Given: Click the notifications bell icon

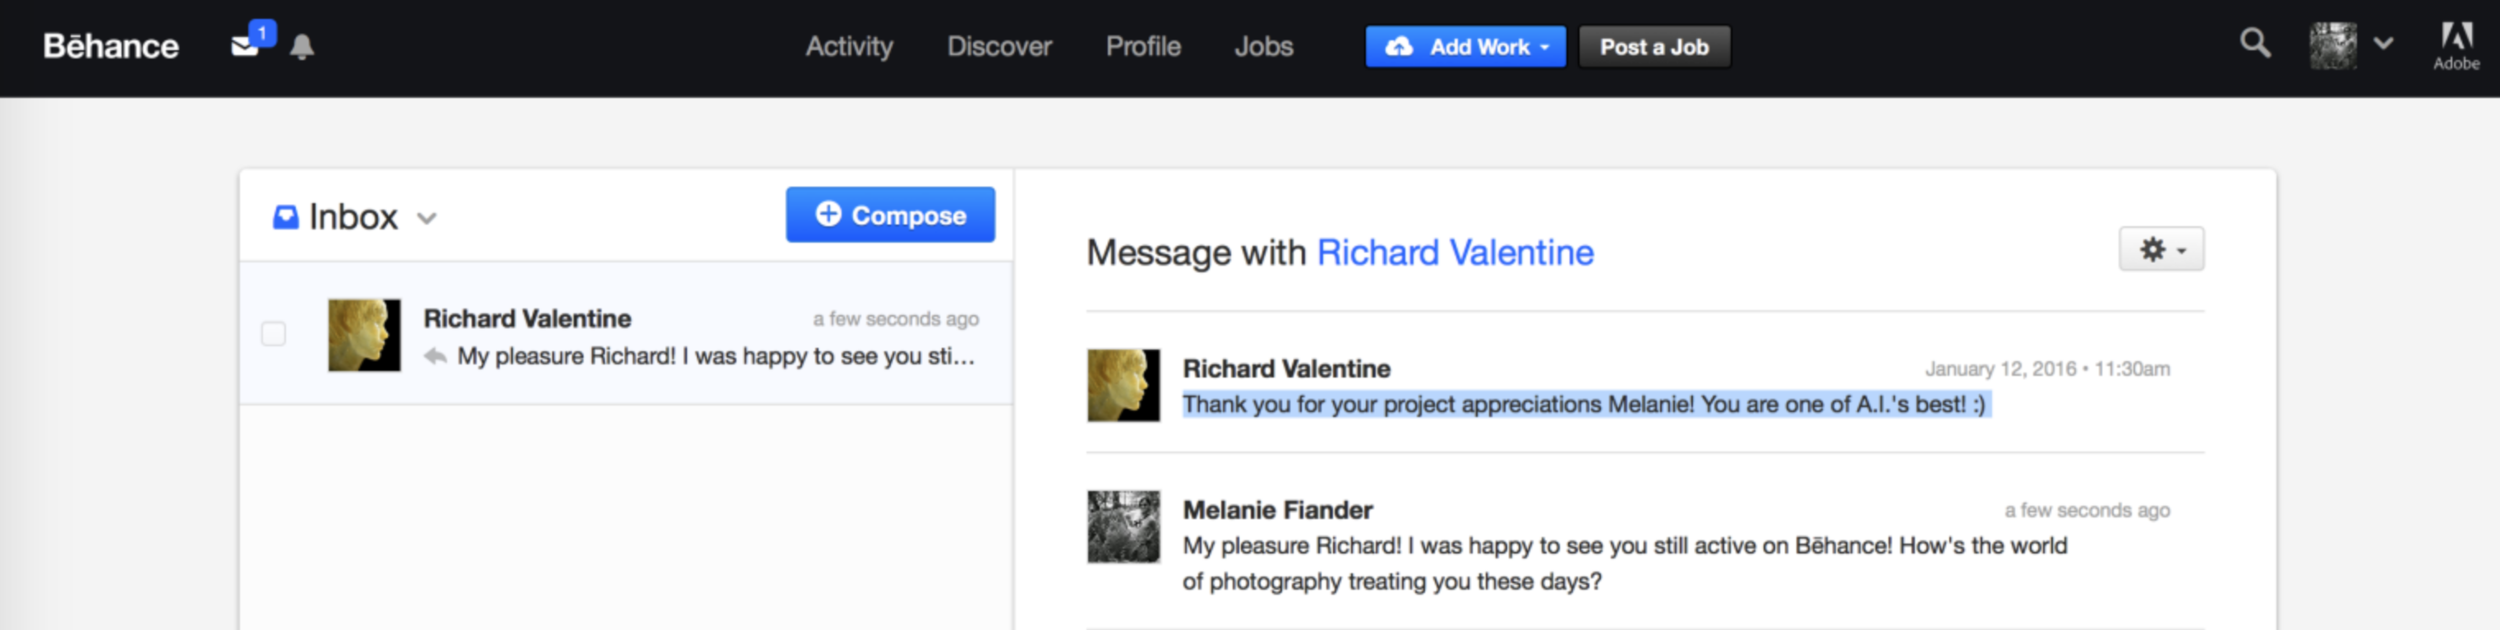Looking at the screenshot, I should (x=302, y=47).
